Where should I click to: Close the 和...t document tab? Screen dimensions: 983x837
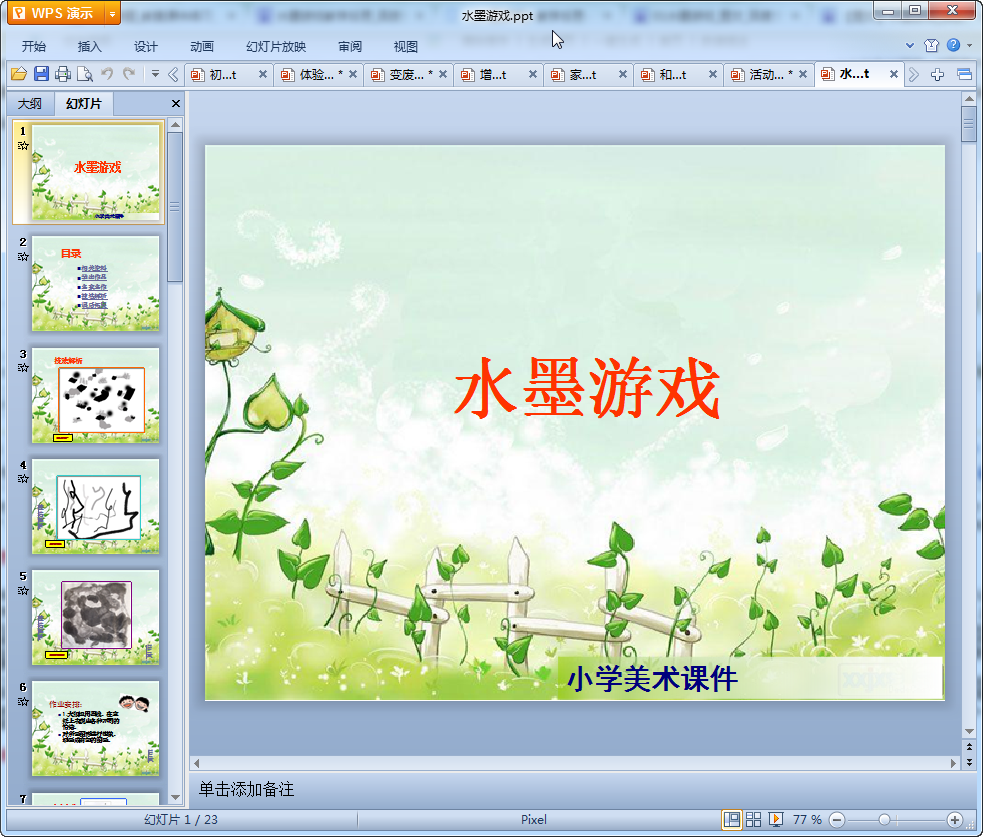[713, 75]
